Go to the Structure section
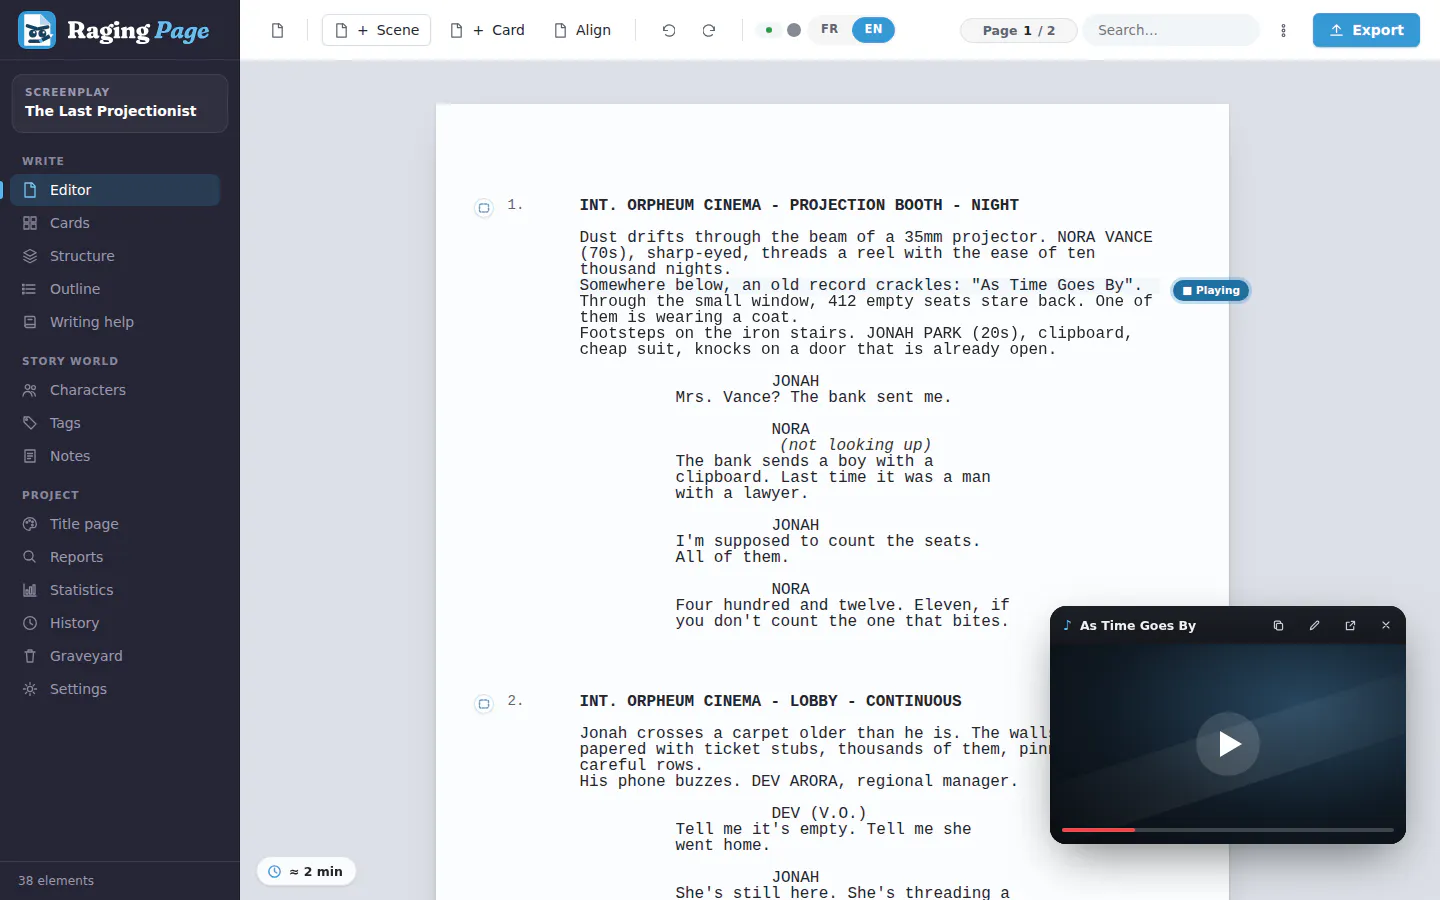 tap(115, 256)
